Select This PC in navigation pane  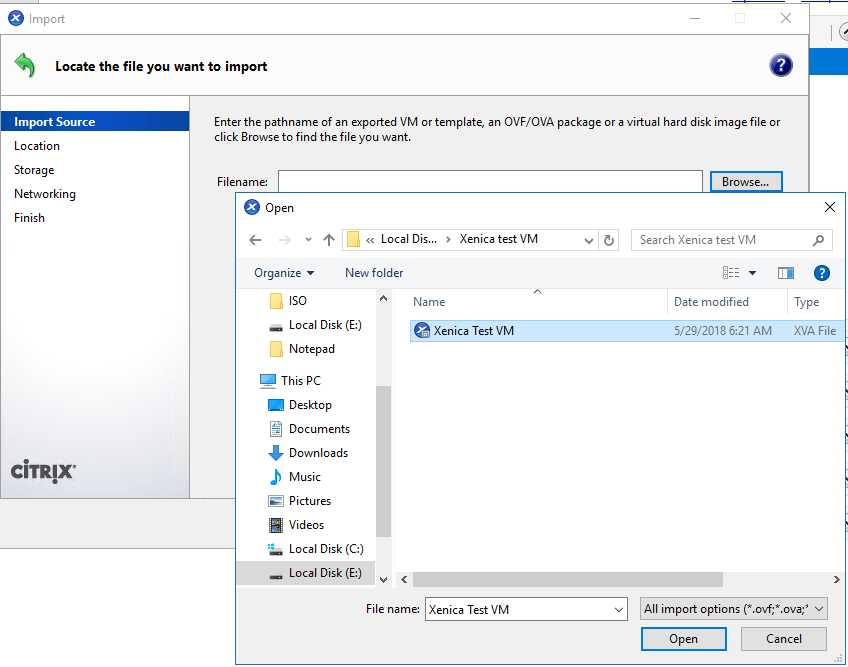point(301,381)
